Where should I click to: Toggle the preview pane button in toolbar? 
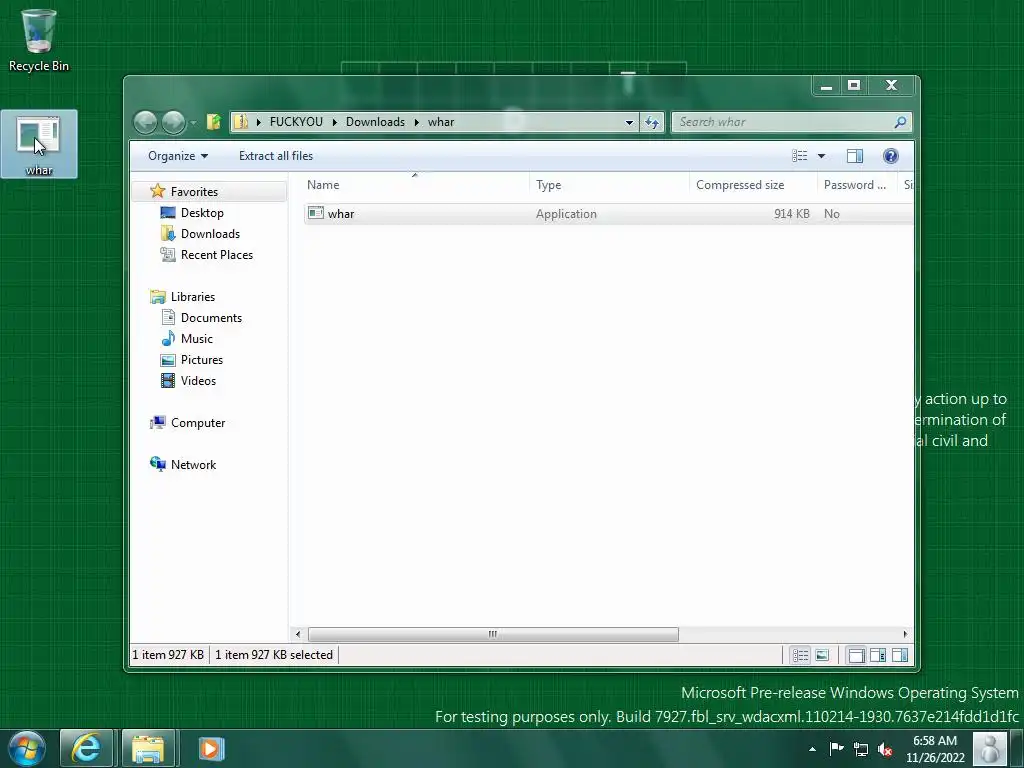coord(855,155)
